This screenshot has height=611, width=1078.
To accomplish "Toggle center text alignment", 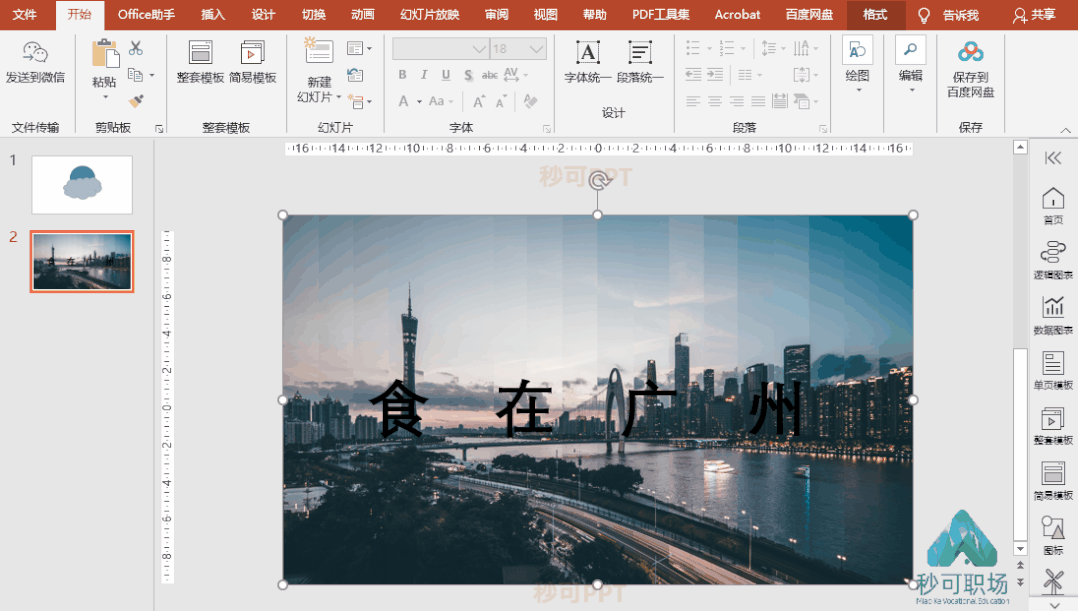I will [x=715, y=102].
